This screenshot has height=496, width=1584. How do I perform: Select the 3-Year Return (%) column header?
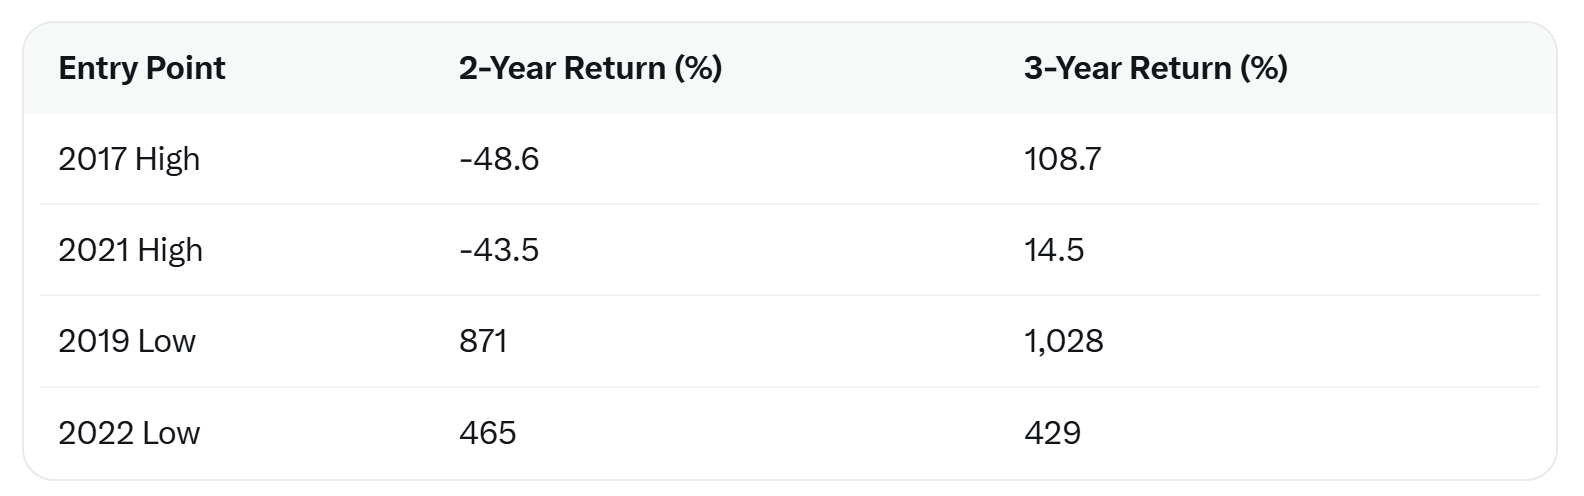point(1155,68)
